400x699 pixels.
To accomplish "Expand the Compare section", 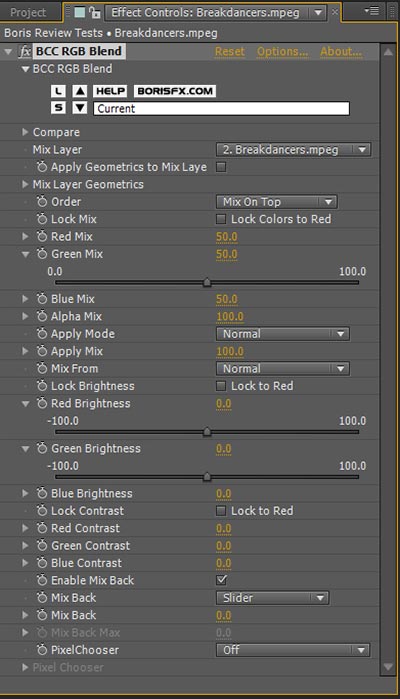I will pos(25,132).
